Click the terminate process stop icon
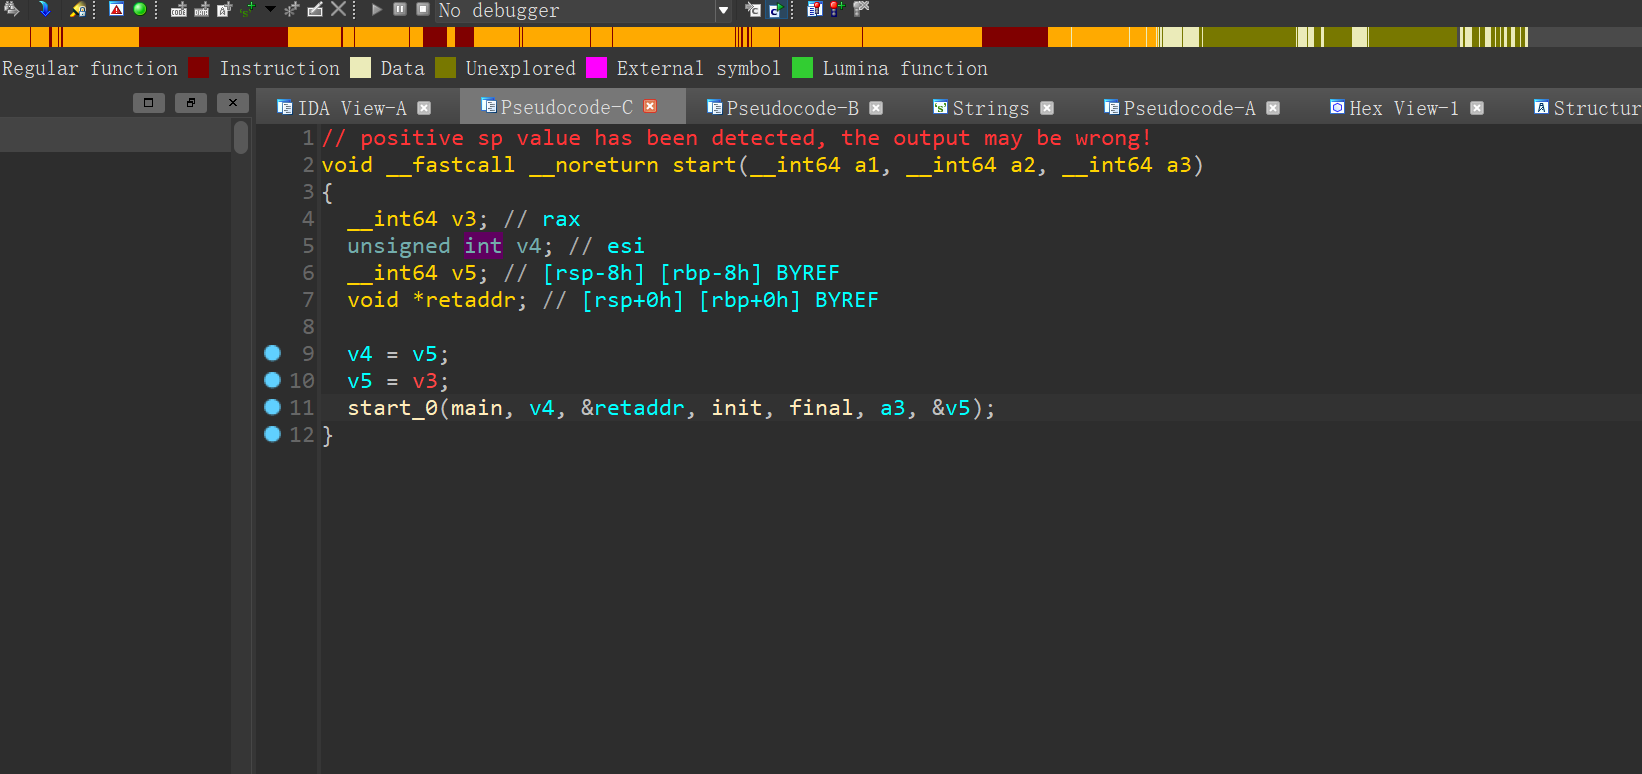The height and width of the screenshot is (774, 1642). click(422, 9)
